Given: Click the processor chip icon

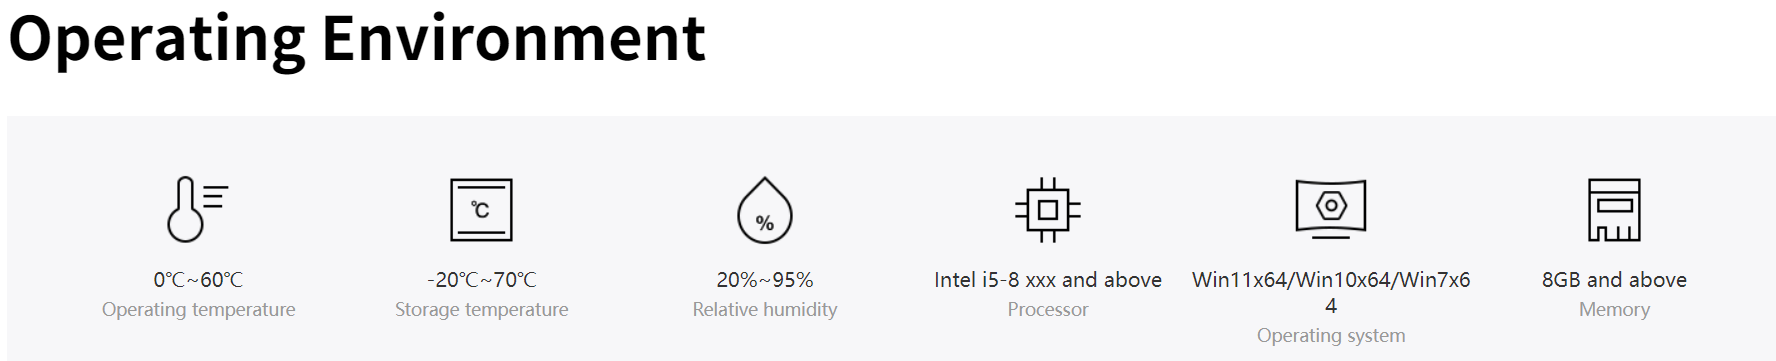Looking at the screenshot, I should (1048, 210).
